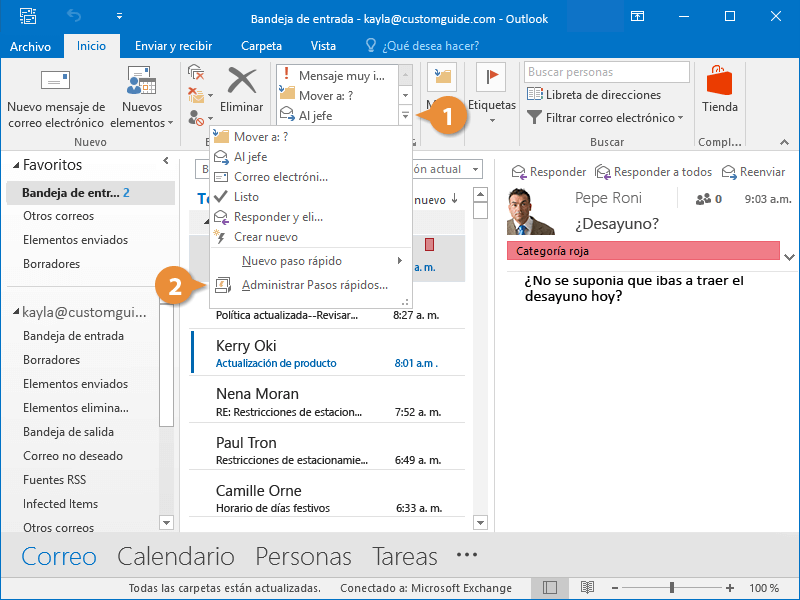Choose Administrar Pasos rápidos from menu
Image resolution: width=800 pixels, height=600 pixels.
[314, 286]
